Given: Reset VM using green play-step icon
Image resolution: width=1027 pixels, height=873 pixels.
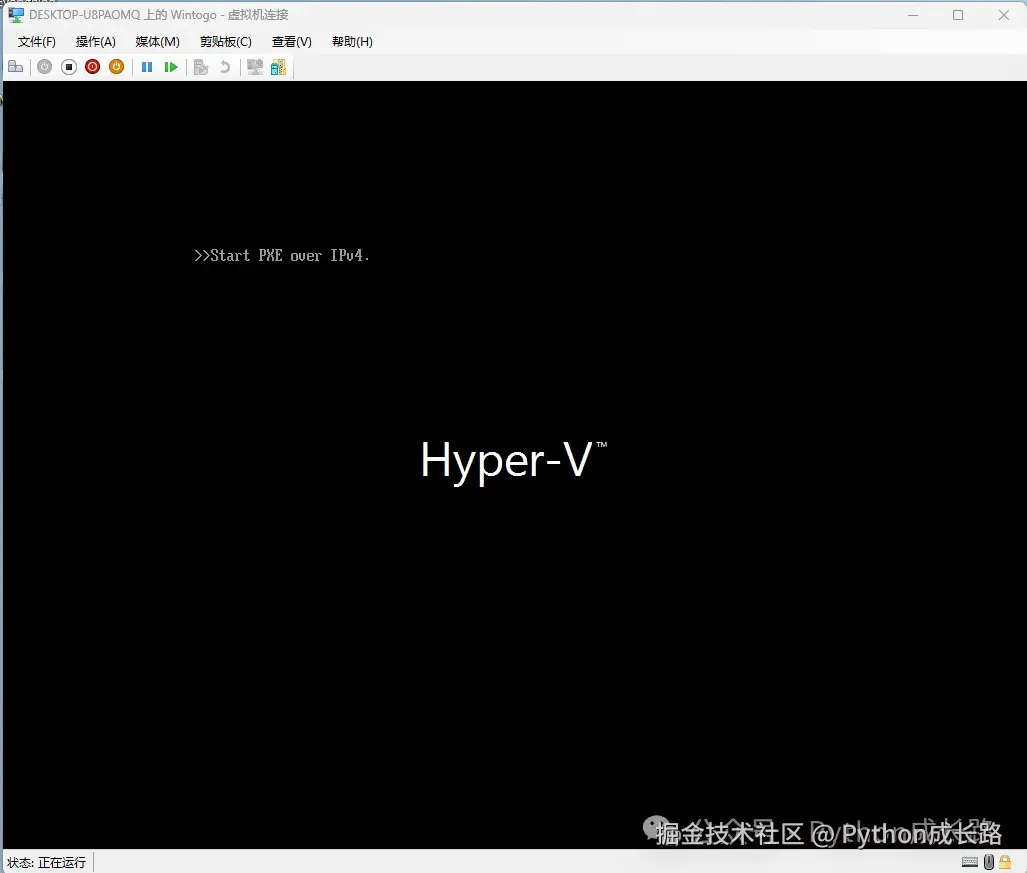Looking at the screenshot, I should 171,67.
